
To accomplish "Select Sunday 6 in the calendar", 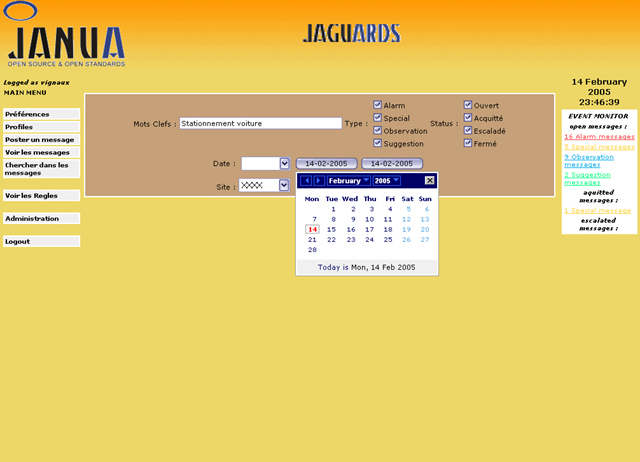I will click(x=427, y=209).
